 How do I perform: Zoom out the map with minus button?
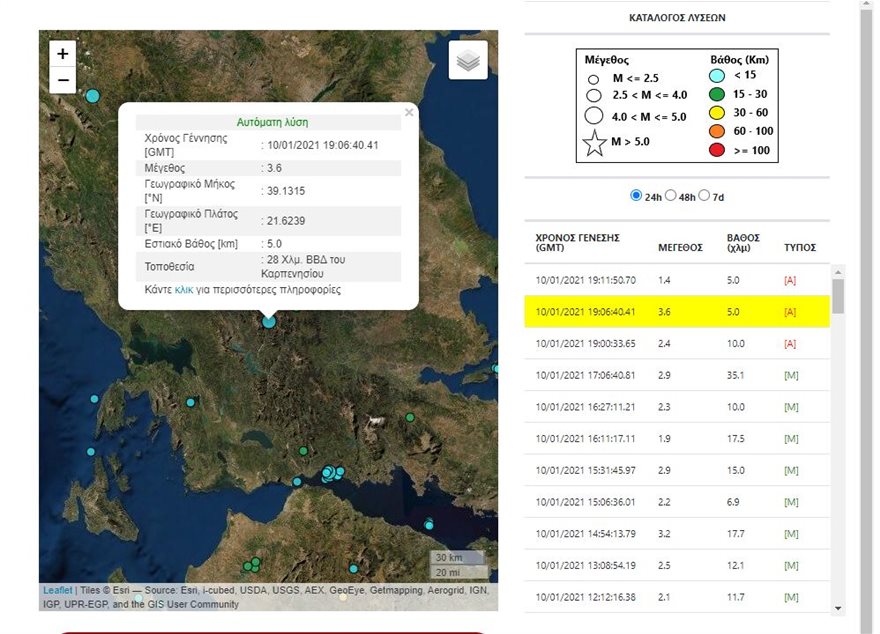[x=63, y=80]
